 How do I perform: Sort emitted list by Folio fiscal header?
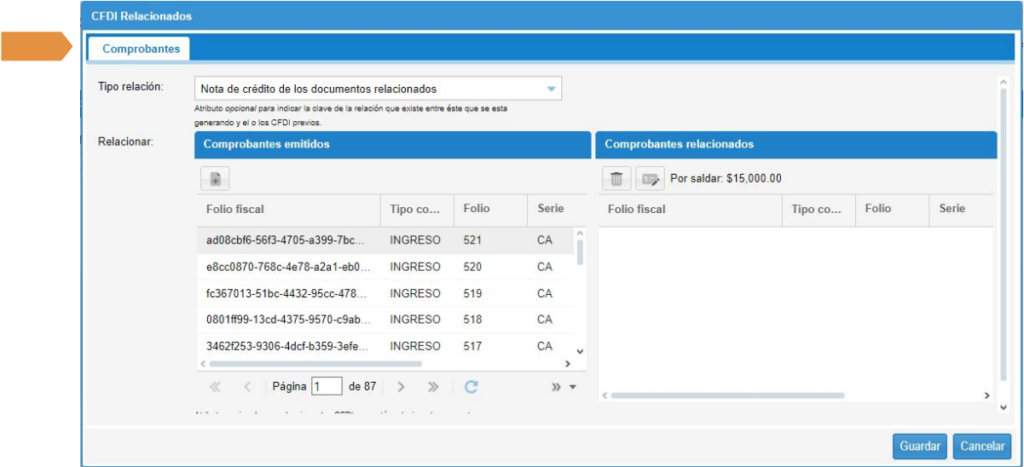[287, 210]
